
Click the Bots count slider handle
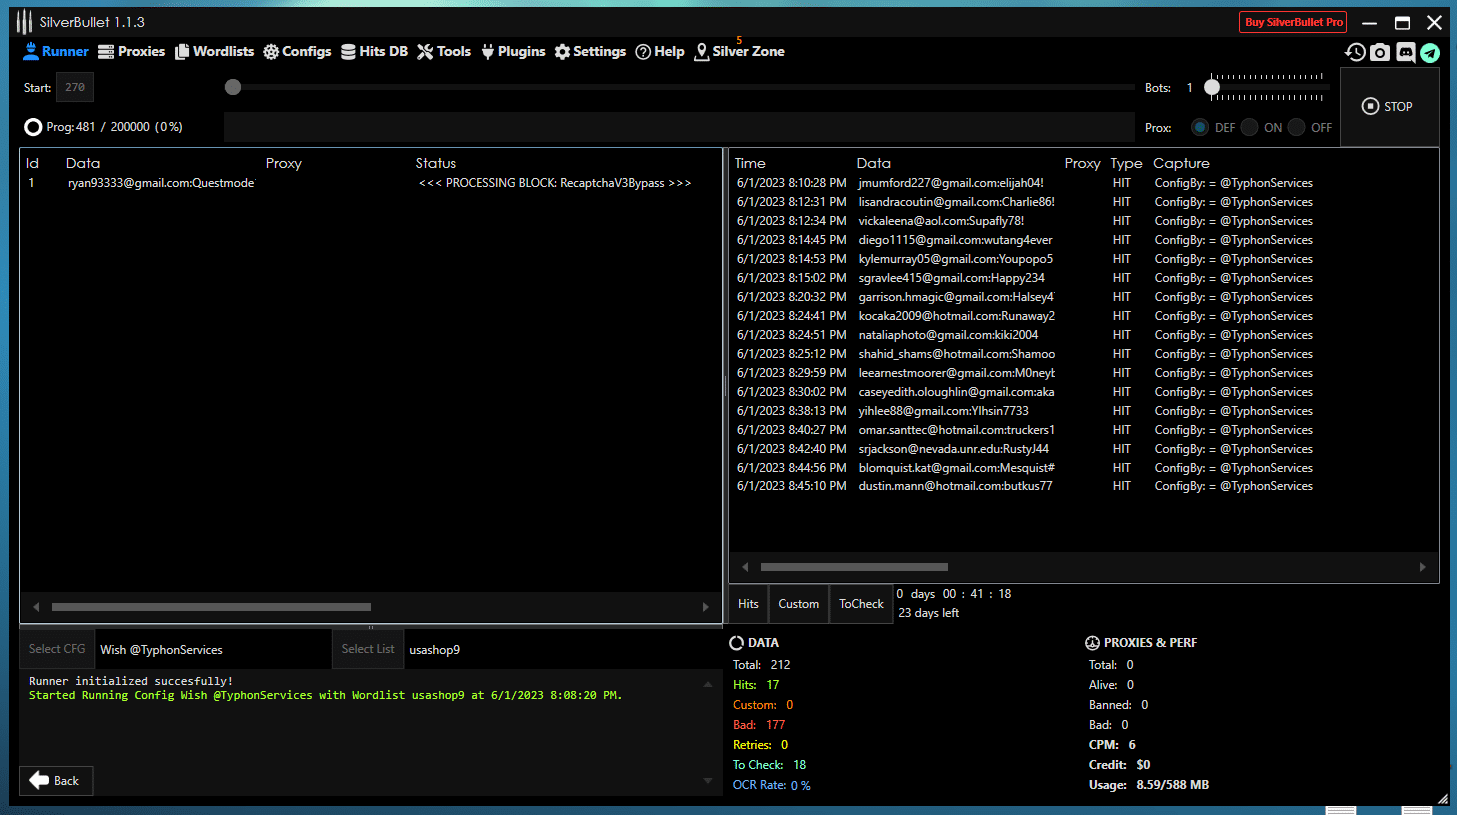pyautogui.click(x=1212, y=88)
